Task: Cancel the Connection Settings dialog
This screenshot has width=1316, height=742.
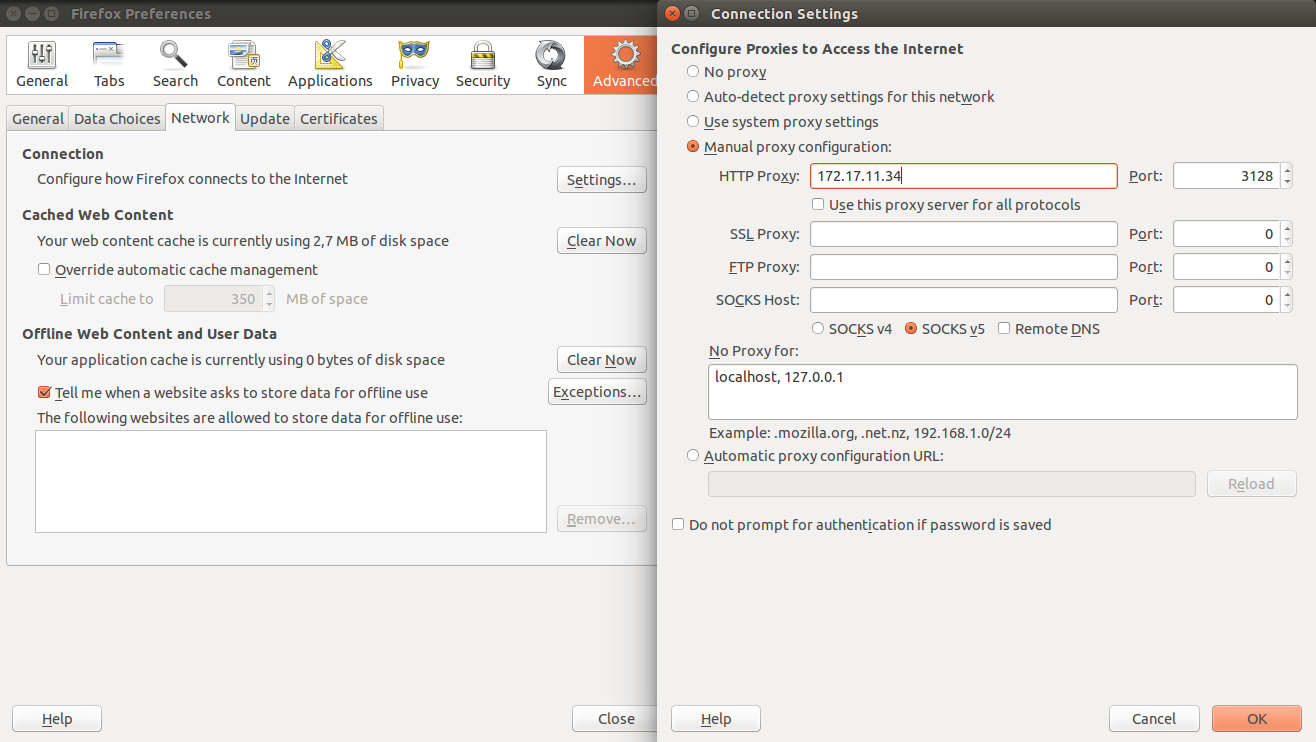Action: pyautogui.click(x=1154, y=718)
